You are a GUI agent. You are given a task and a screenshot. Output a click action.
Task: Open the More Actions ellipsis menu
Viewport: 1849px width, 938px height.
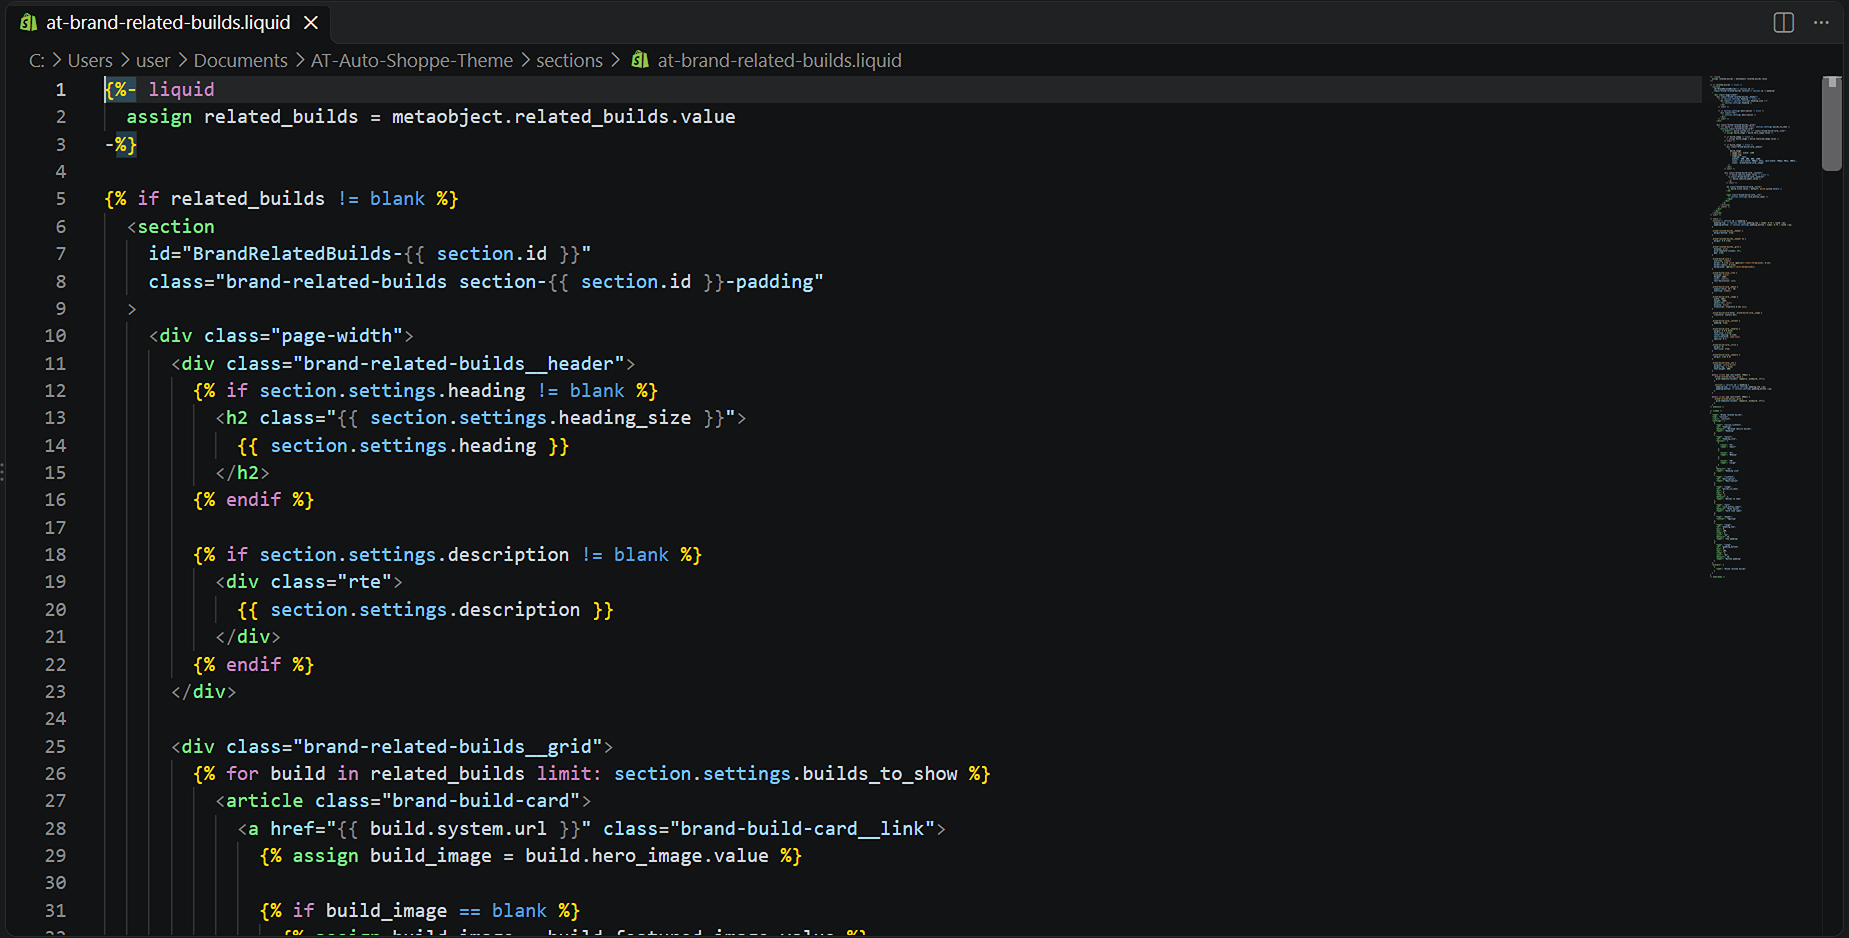(1821, 22)
